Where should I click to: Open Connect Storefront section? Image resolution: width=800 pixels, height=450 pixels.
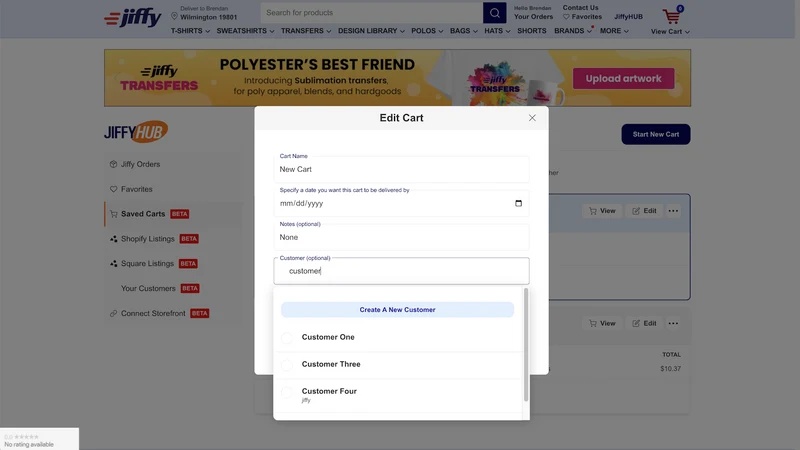tap(153, 313)
